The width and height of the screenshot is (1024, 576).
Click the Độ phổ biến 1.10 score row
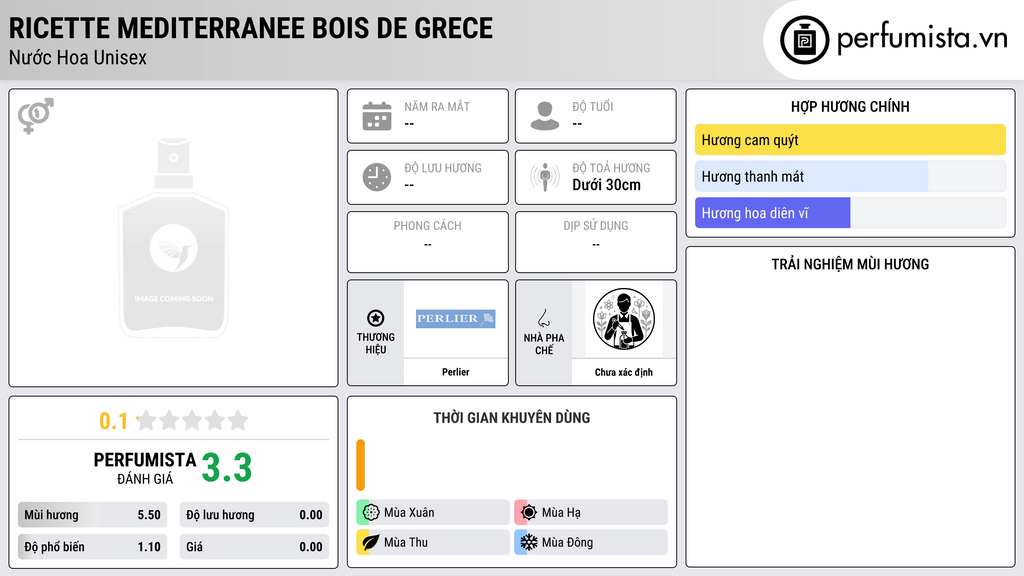tap(92, 547)
